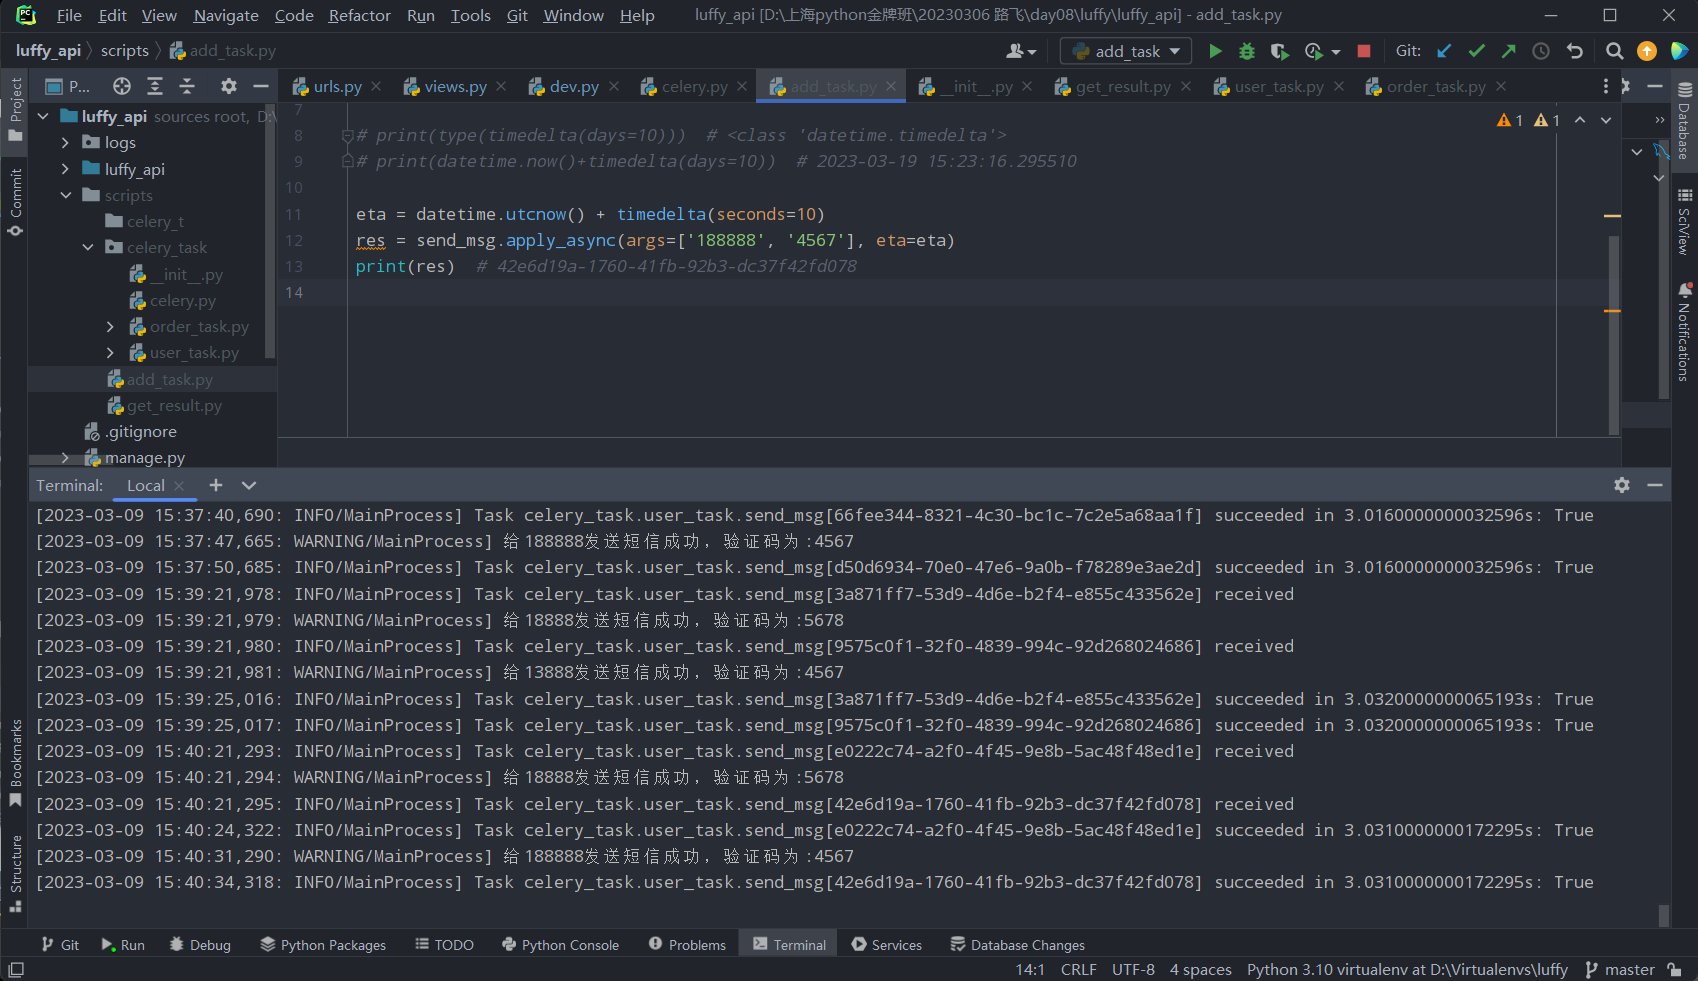This screenshot has height=981, width=1698.
Task: Collapse luffy_api root project node
Action: pos(44,116)
